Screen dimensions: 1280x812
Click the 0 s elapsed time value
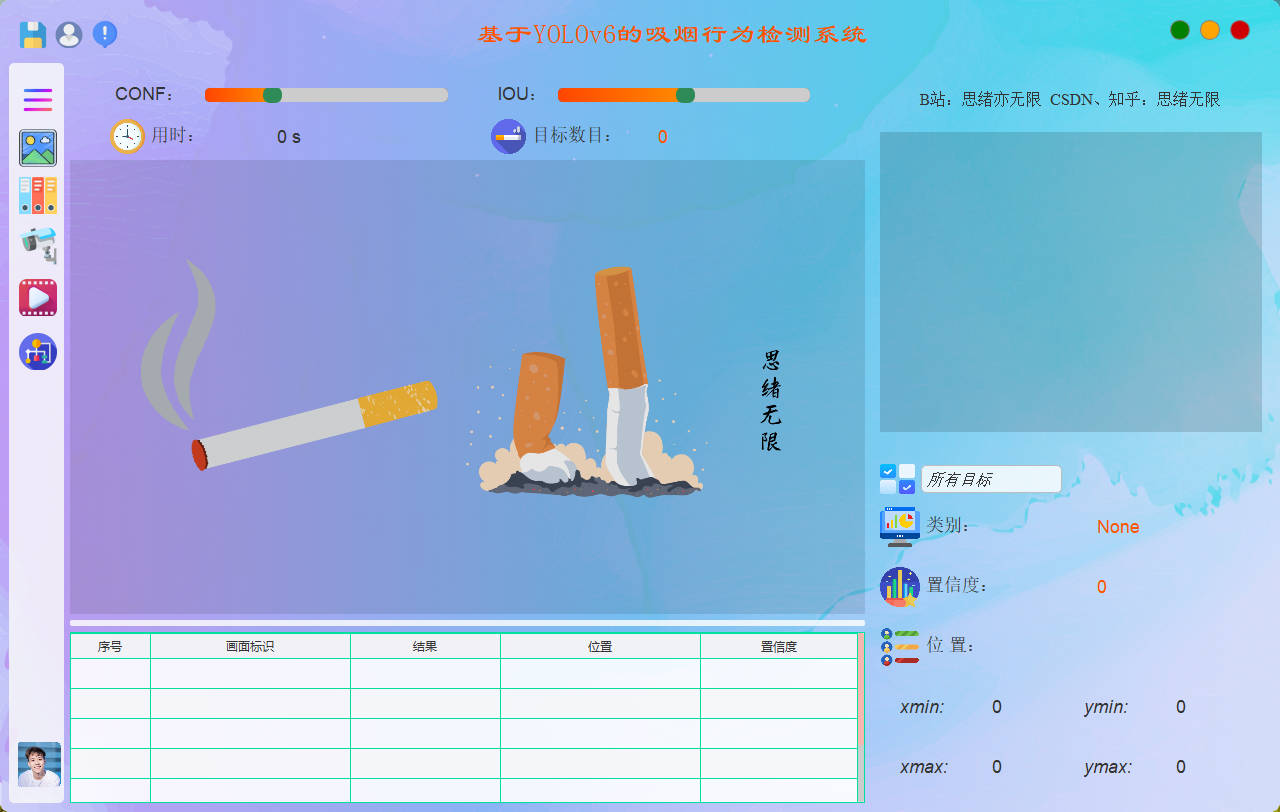coord(289,137)
